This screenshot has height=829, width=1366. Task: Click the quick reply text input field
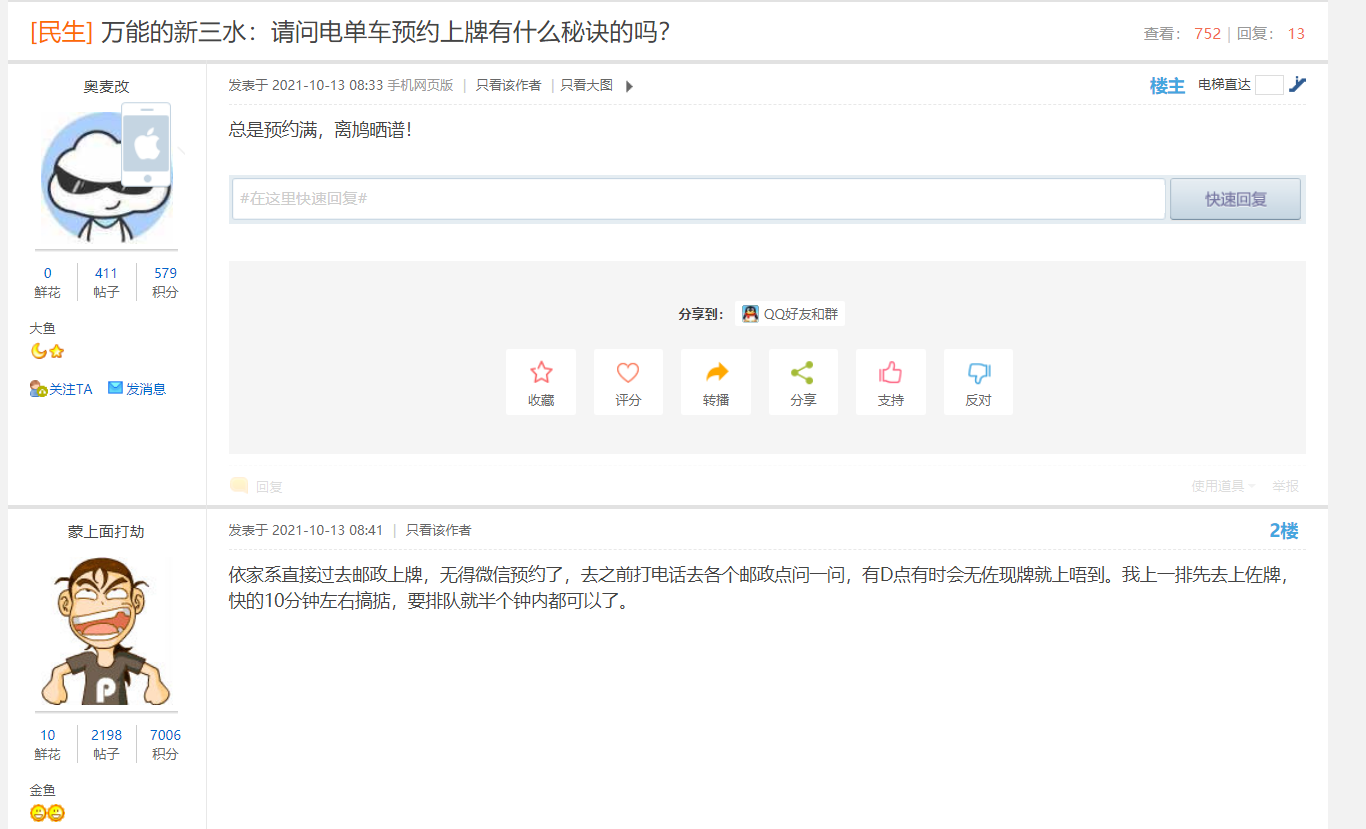pos(698,199)
